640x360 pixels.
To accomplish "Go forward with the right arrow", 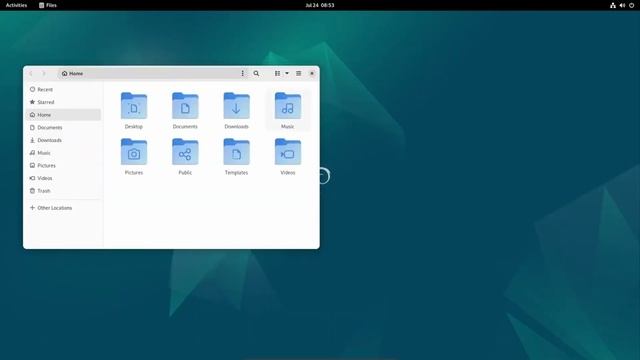I will pyautogui.click(x=44, y=73).
